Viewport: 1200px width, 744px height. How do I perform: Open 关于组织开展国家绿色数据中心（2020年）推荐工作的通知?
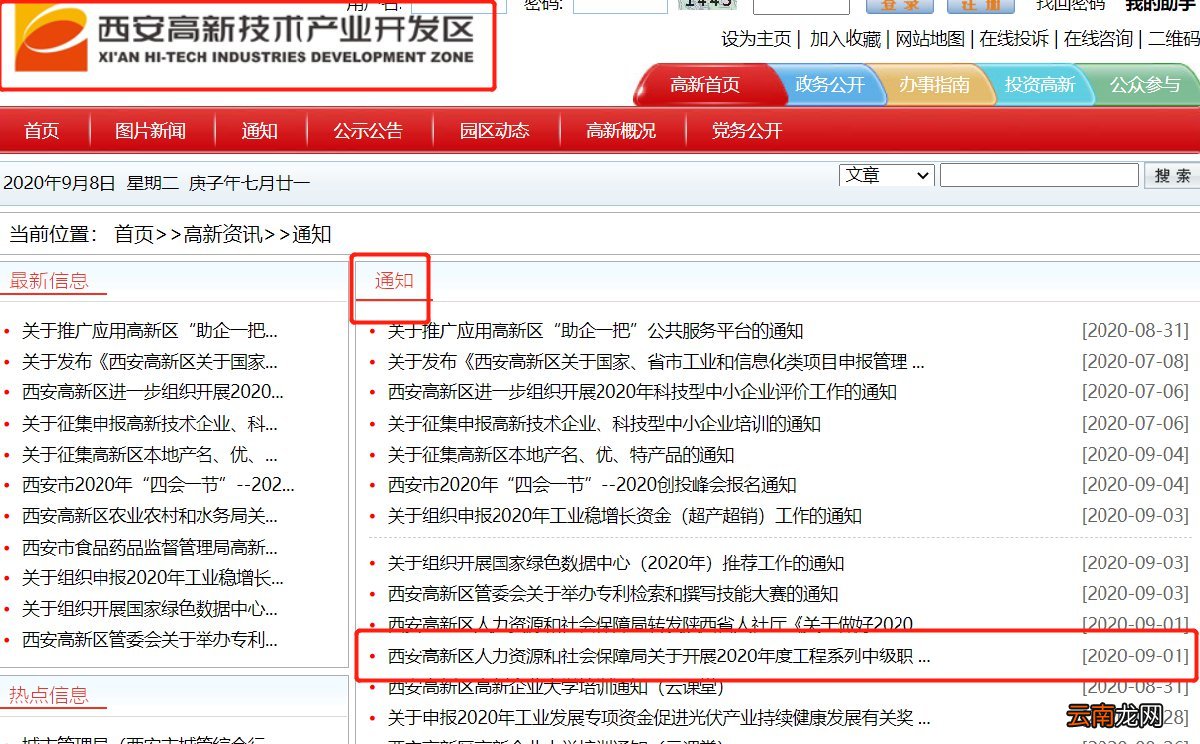point(616,563)
